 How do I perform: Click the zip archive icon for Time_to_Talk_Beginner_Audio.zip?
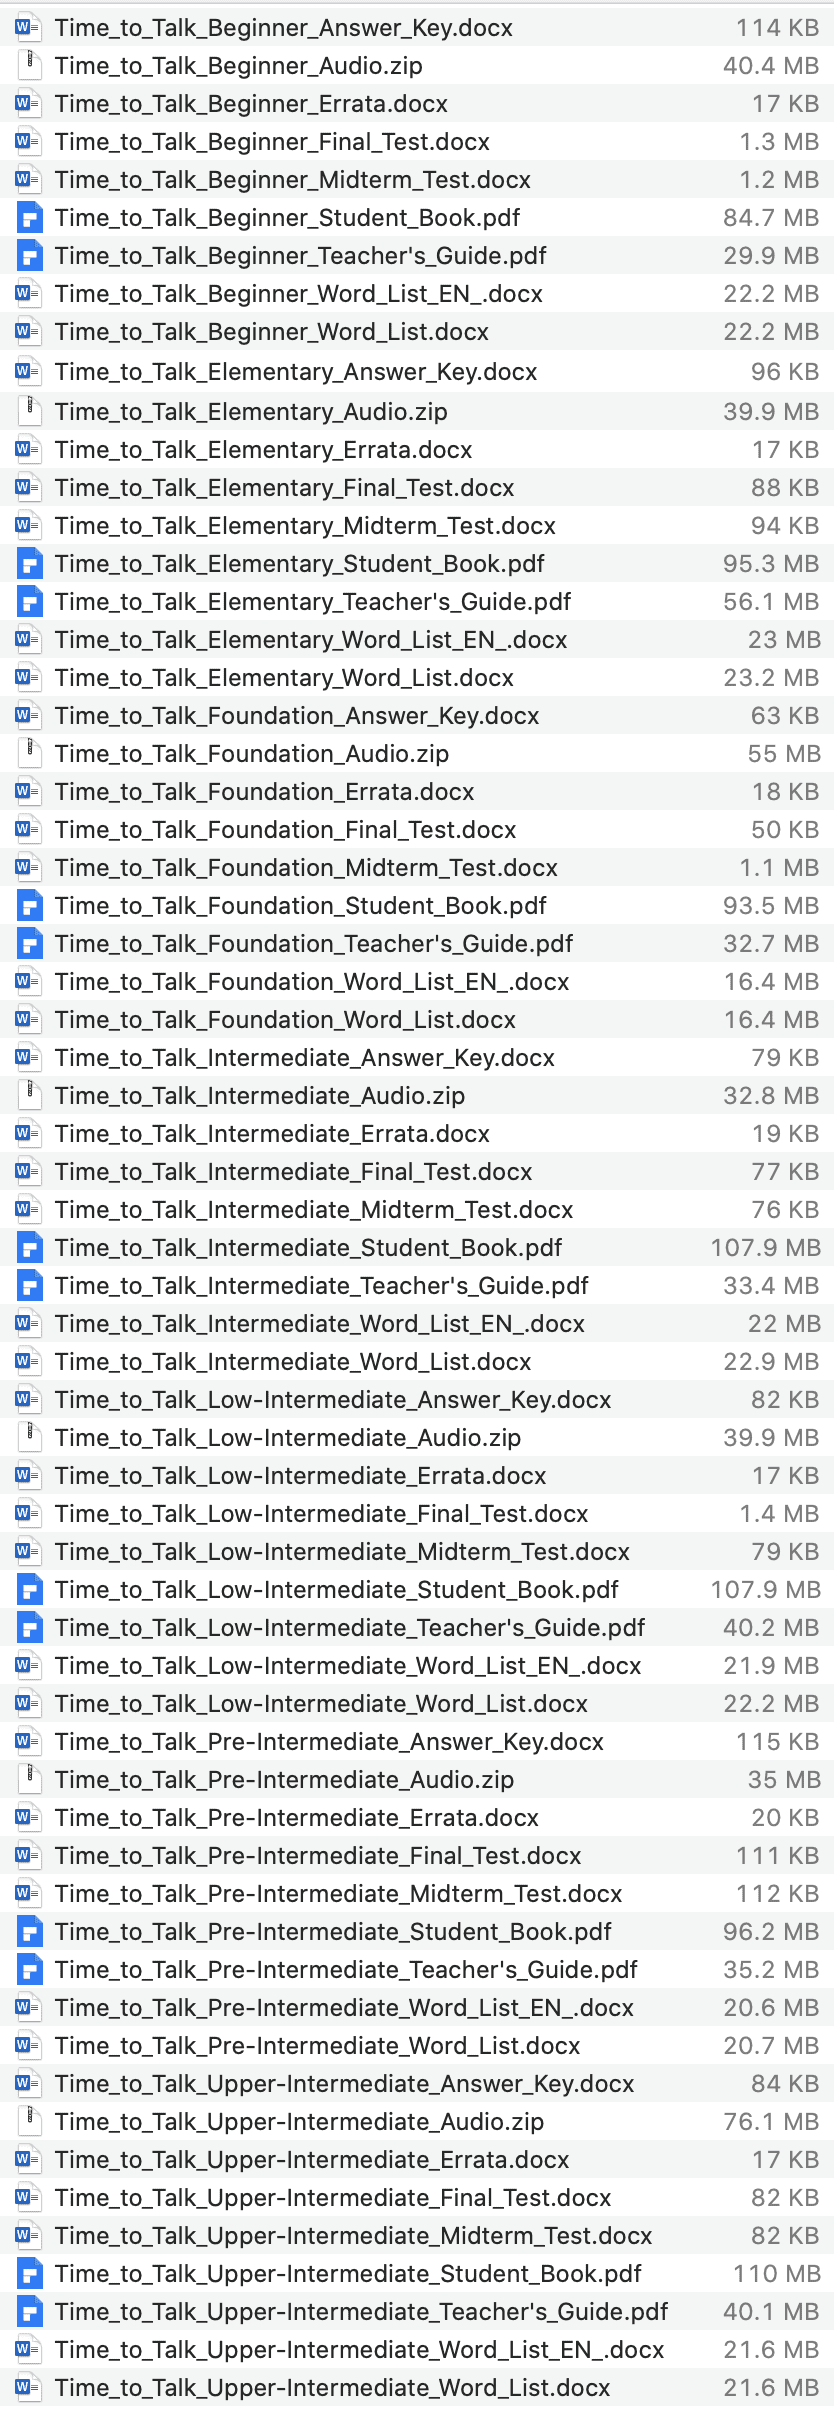[x=28, y=66]
